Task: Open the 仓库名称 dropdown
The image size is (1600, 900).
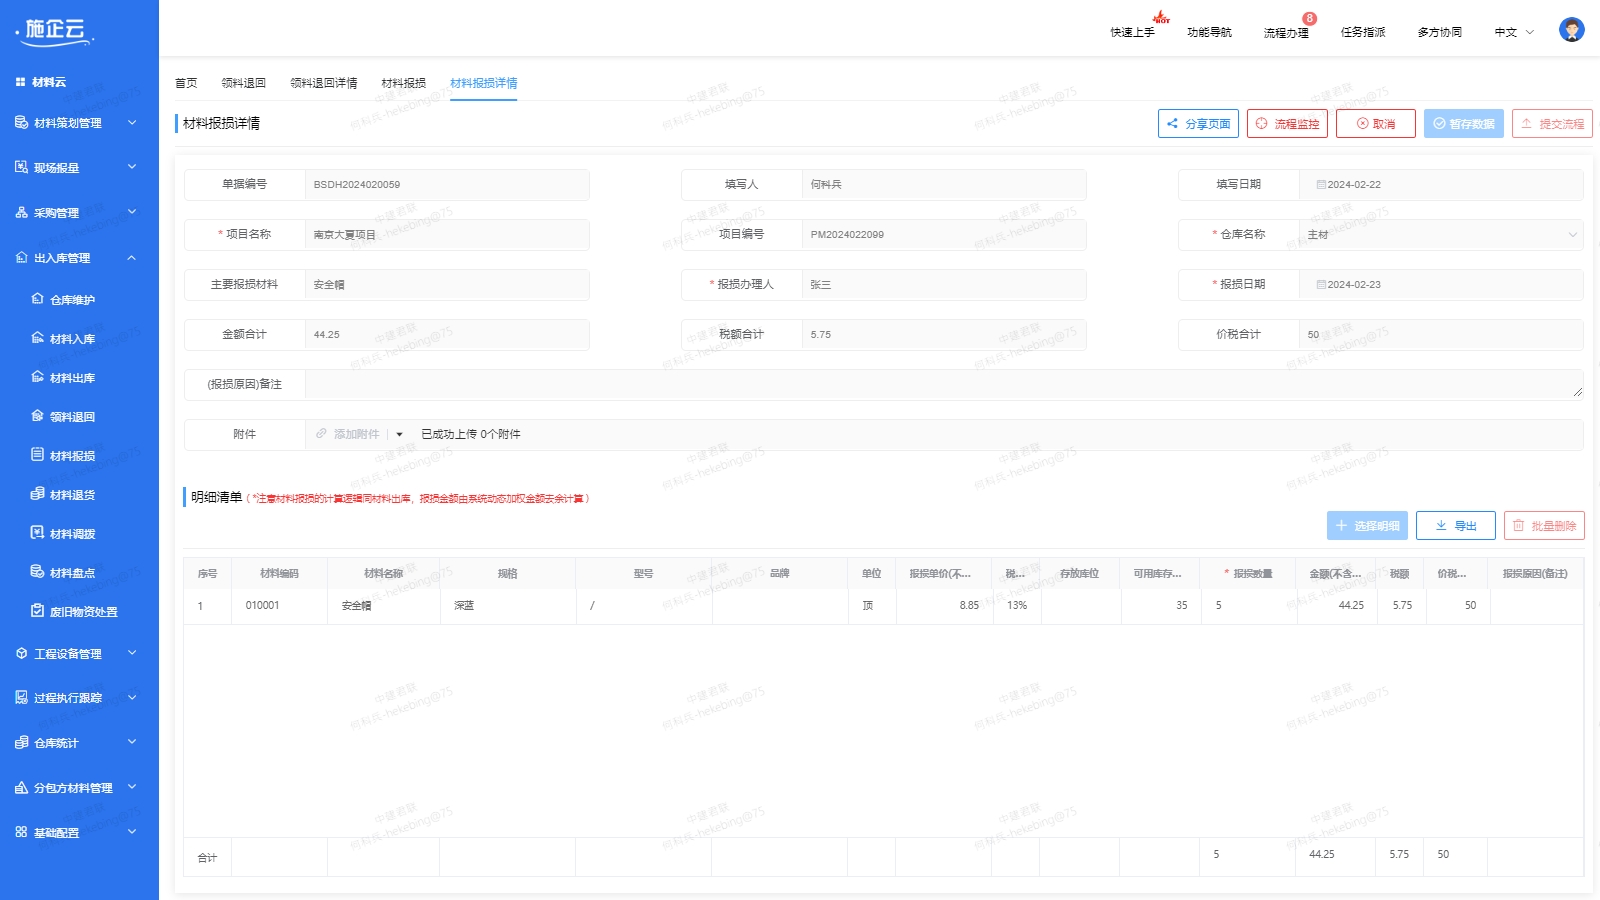Action: click(x=1440, y=234)
